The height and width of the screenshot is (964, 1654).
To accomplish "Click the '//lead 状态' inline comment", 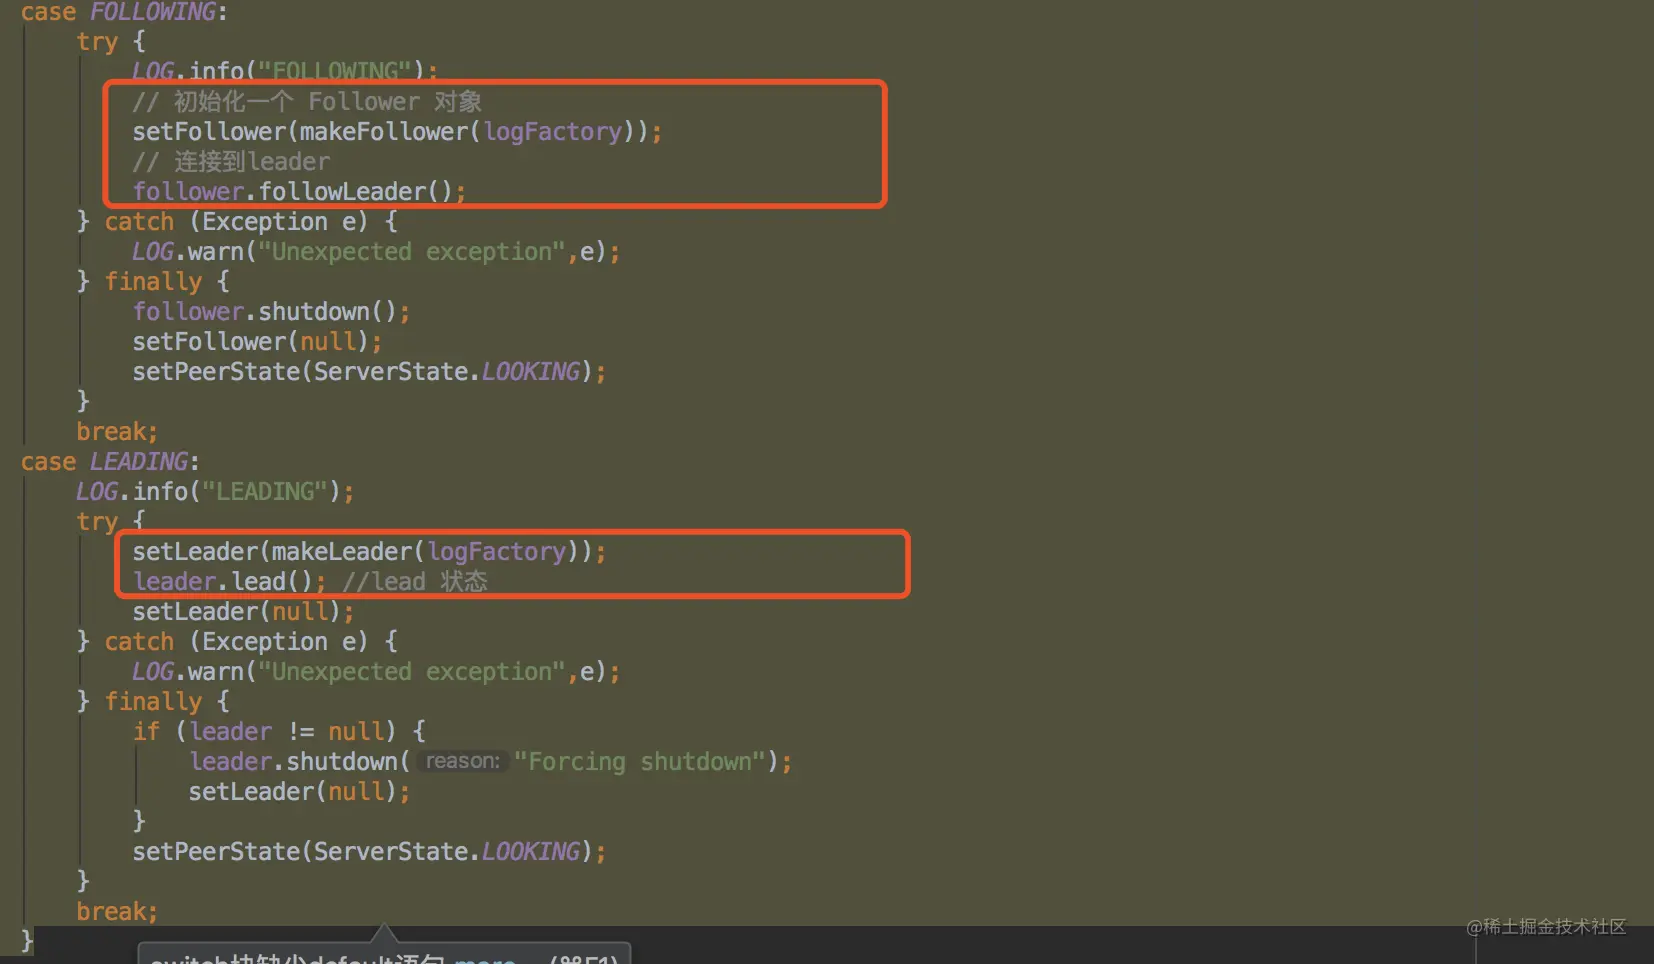I will [x=415, y=581].
